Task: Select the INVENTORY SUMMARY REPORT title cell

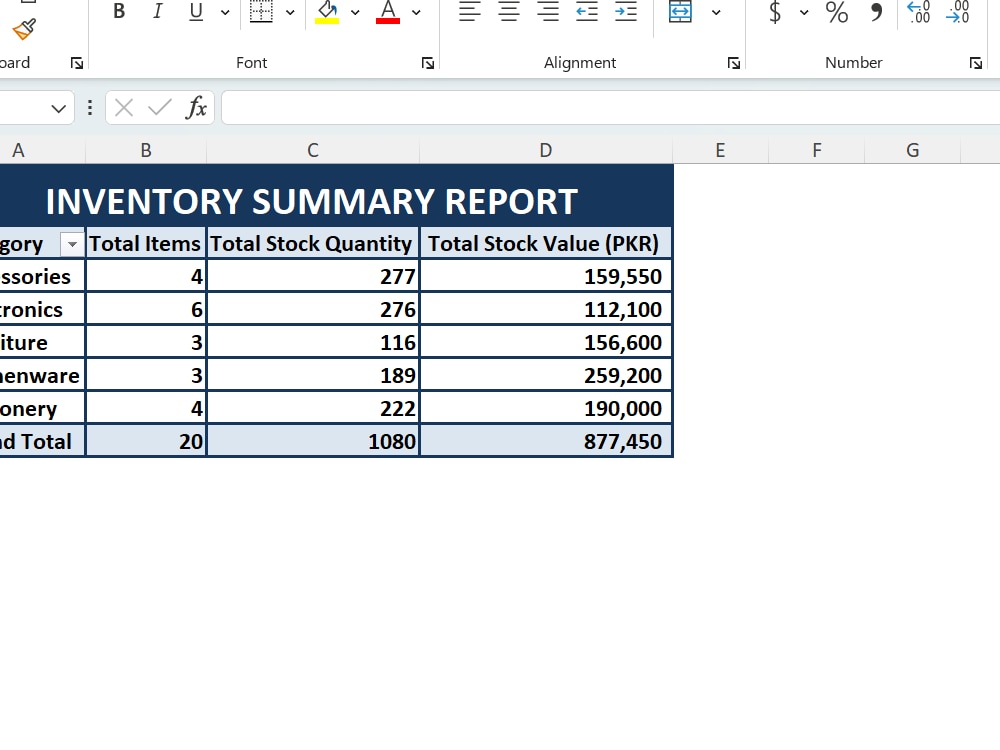Action: pos(336,196)
